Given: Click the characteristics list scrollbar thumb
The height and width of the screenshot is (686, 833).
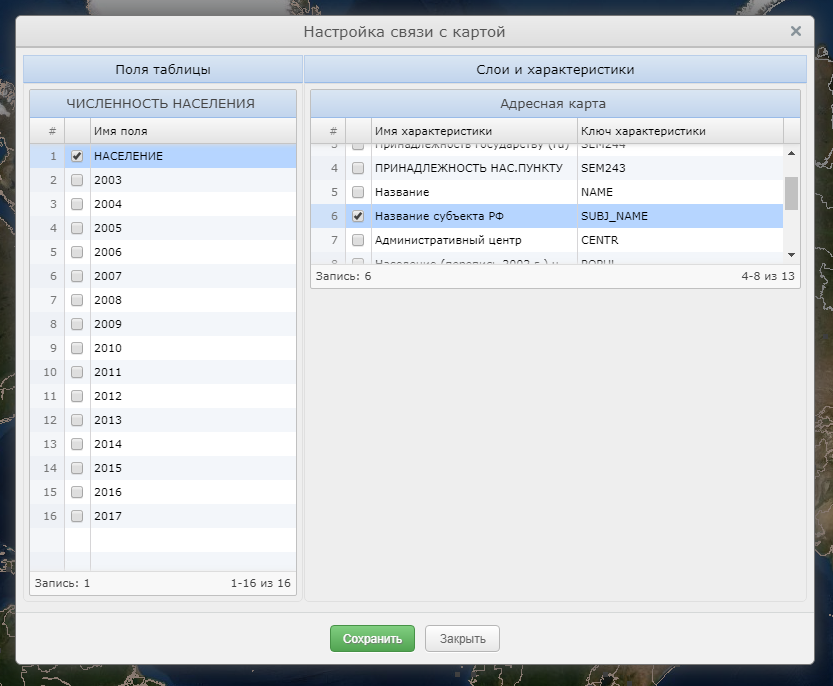Looking at the screenshot, I should tap(791, 193).
